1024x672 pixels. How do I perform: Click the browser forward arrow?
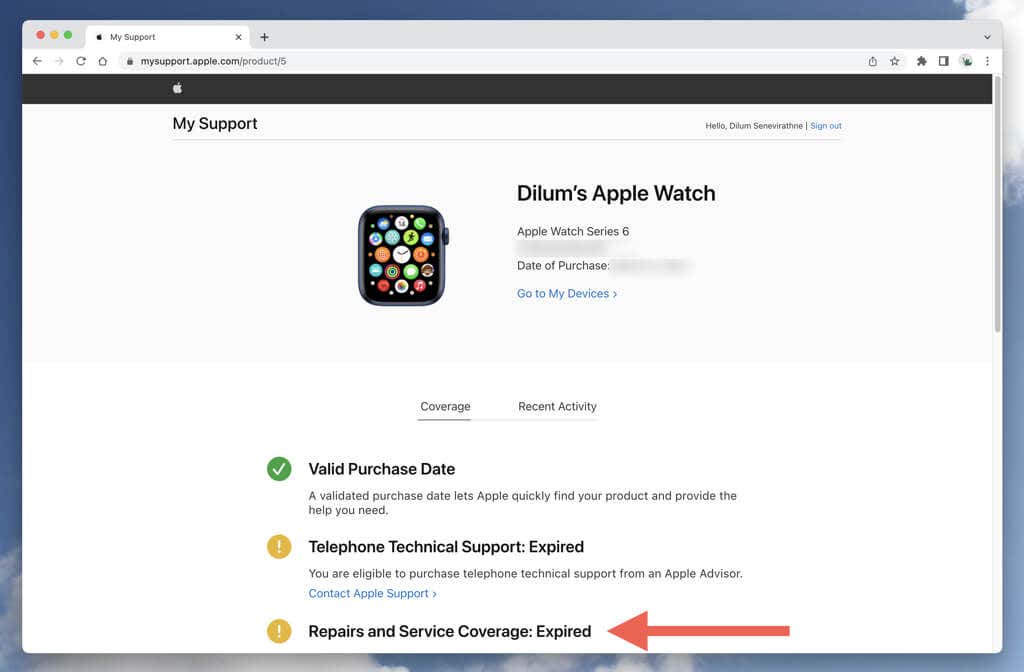pyautogui.click(x=59, y=61)
